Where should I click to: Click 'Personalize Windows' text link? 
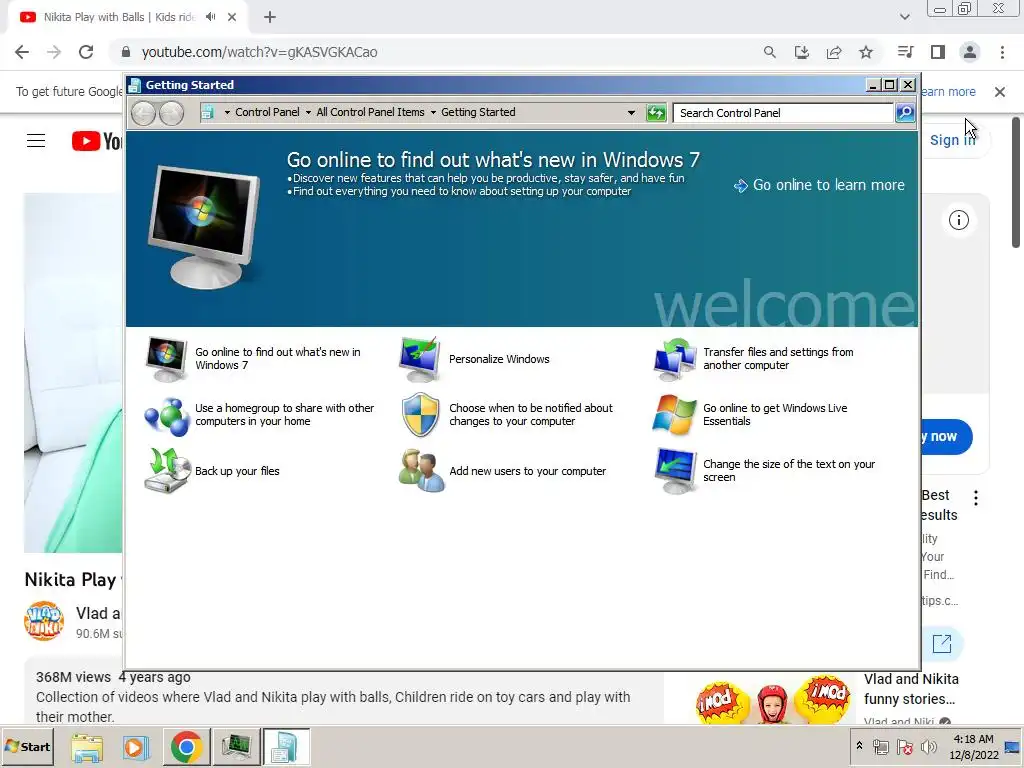[x=499, y=359]
